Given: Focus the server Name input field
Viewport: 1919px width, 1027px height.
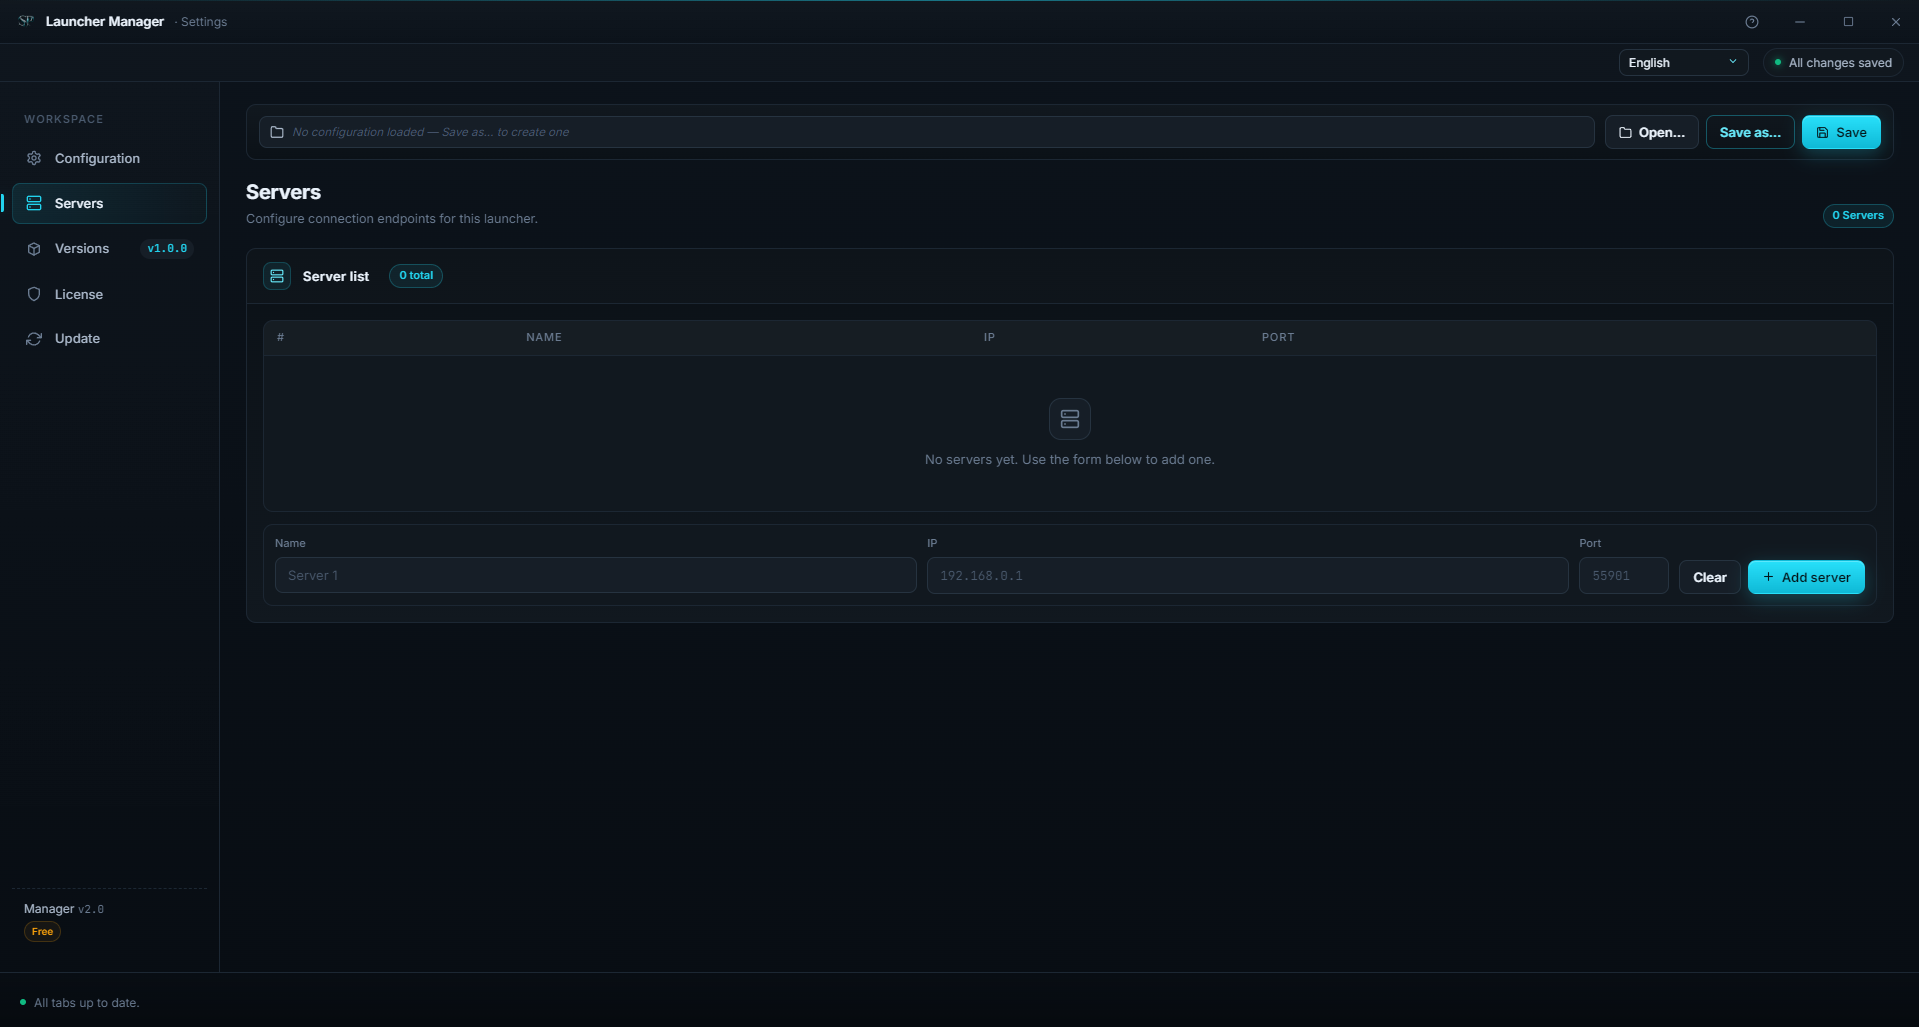Looking at the screenshot, I should [x=595, y=575].
